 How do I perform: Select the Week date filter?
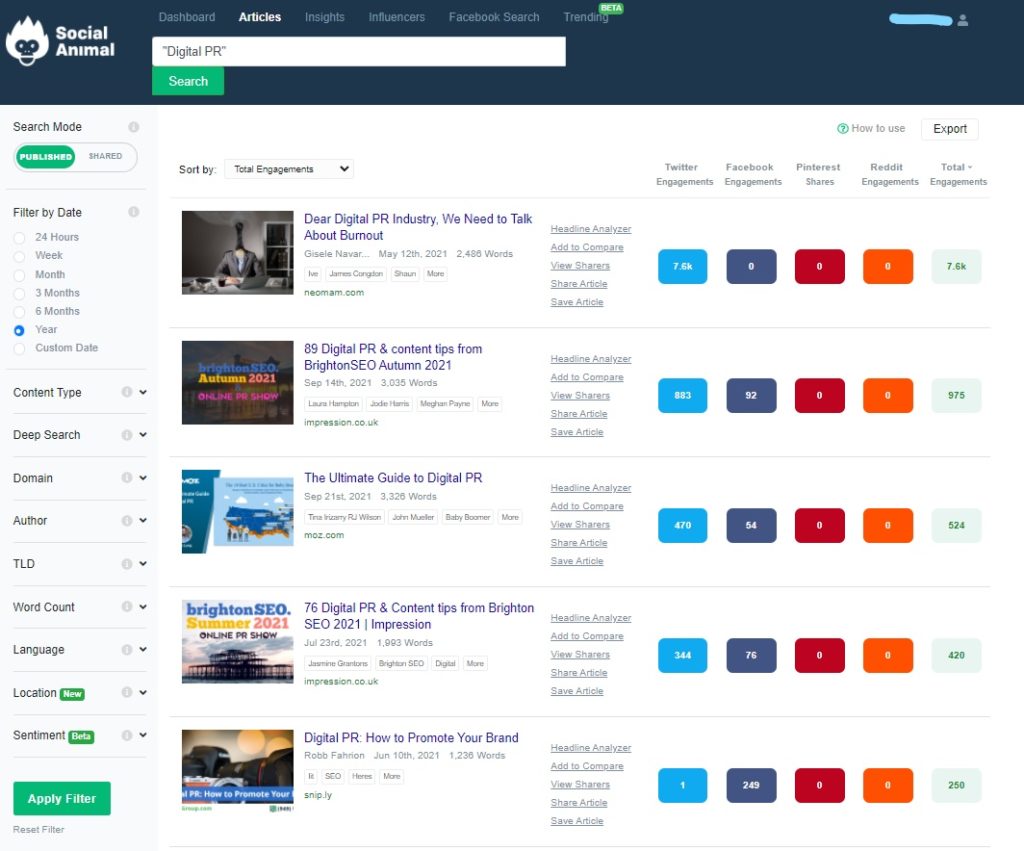[20, 256]
